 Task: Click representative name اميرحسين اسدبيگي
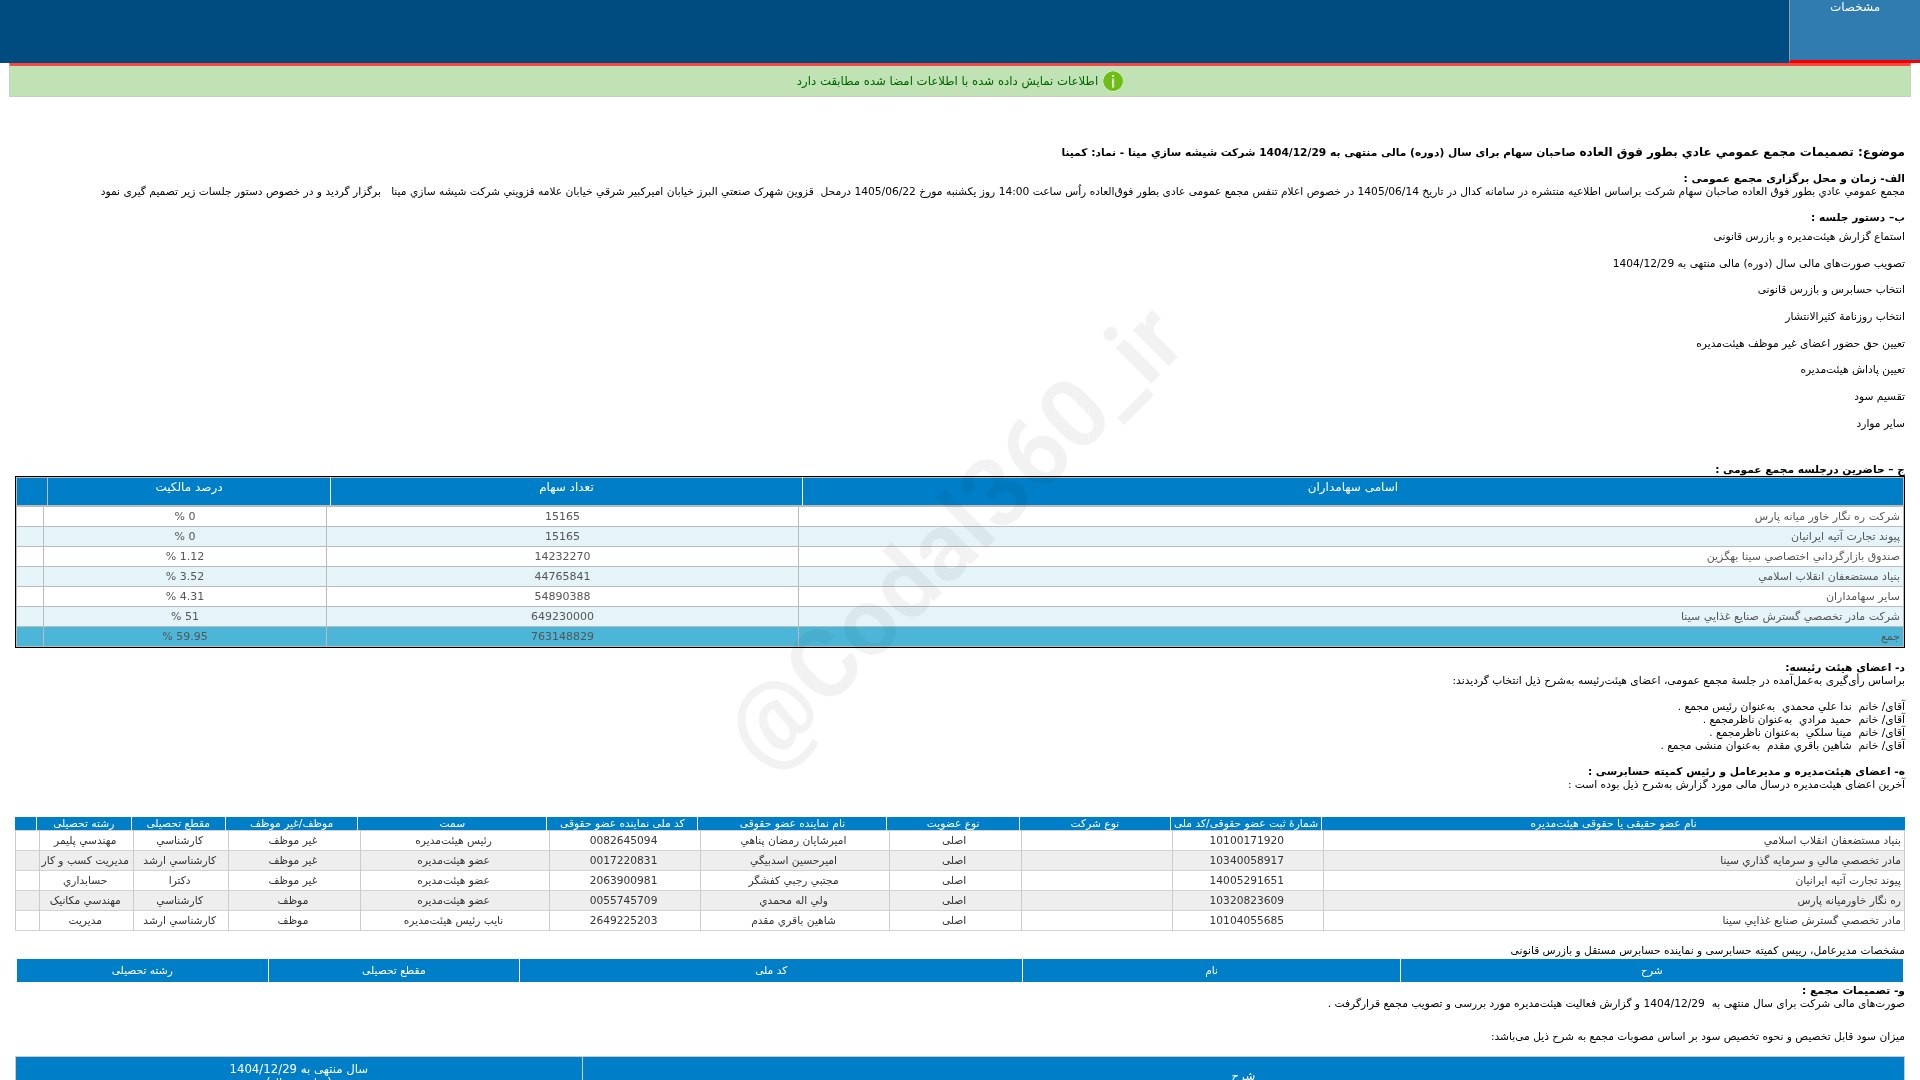pos(793,861)
